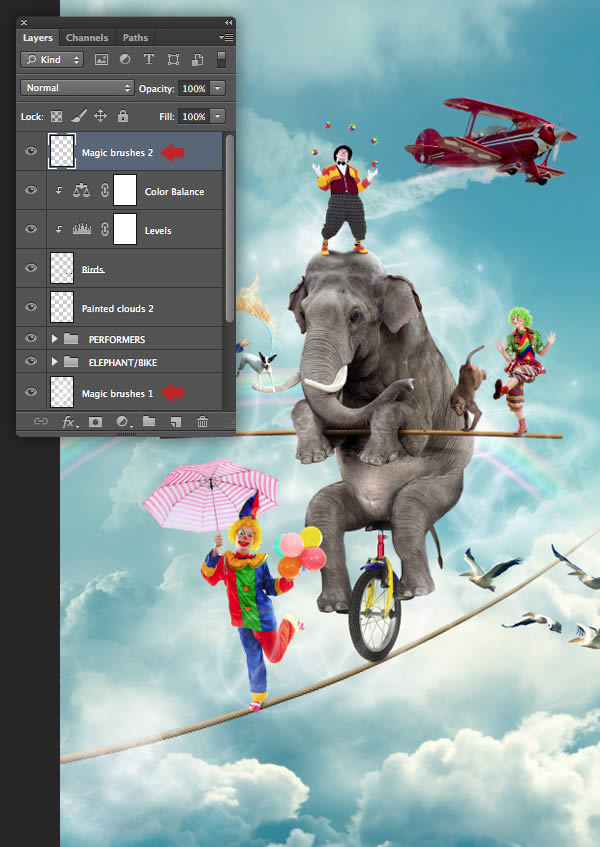Create new fill or adjustment layer
Image resolution: width=600 pixels, height=847 pixels.
(x=124, y=422)
